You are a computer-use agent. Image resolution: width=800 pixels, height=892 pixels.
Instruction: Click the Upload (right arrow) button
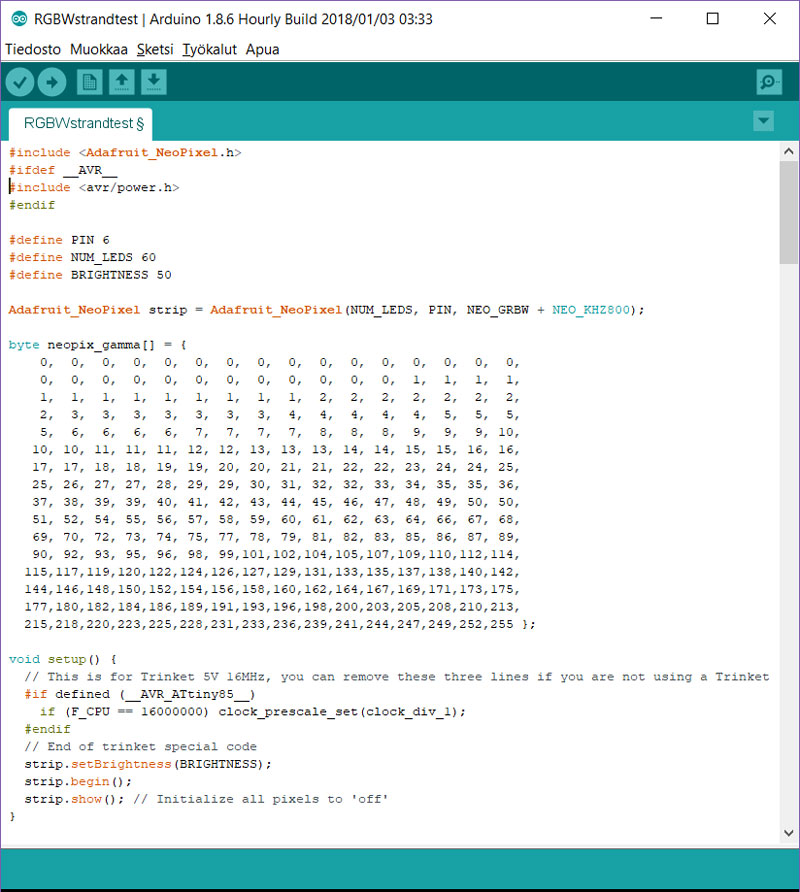coord(52,82)
